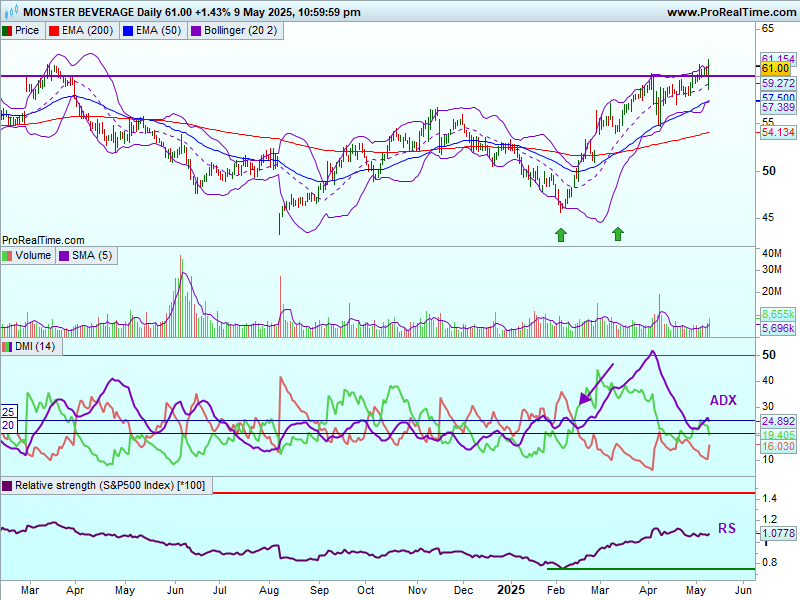Click the purple diagonal arrow in DMI panel
The width and height of the screenshot is (800, 600).
pyautogui.click(x=596, y=385)
